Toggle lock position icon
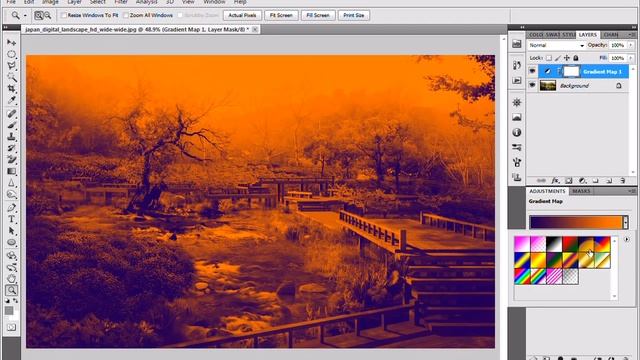 [567, 58]
